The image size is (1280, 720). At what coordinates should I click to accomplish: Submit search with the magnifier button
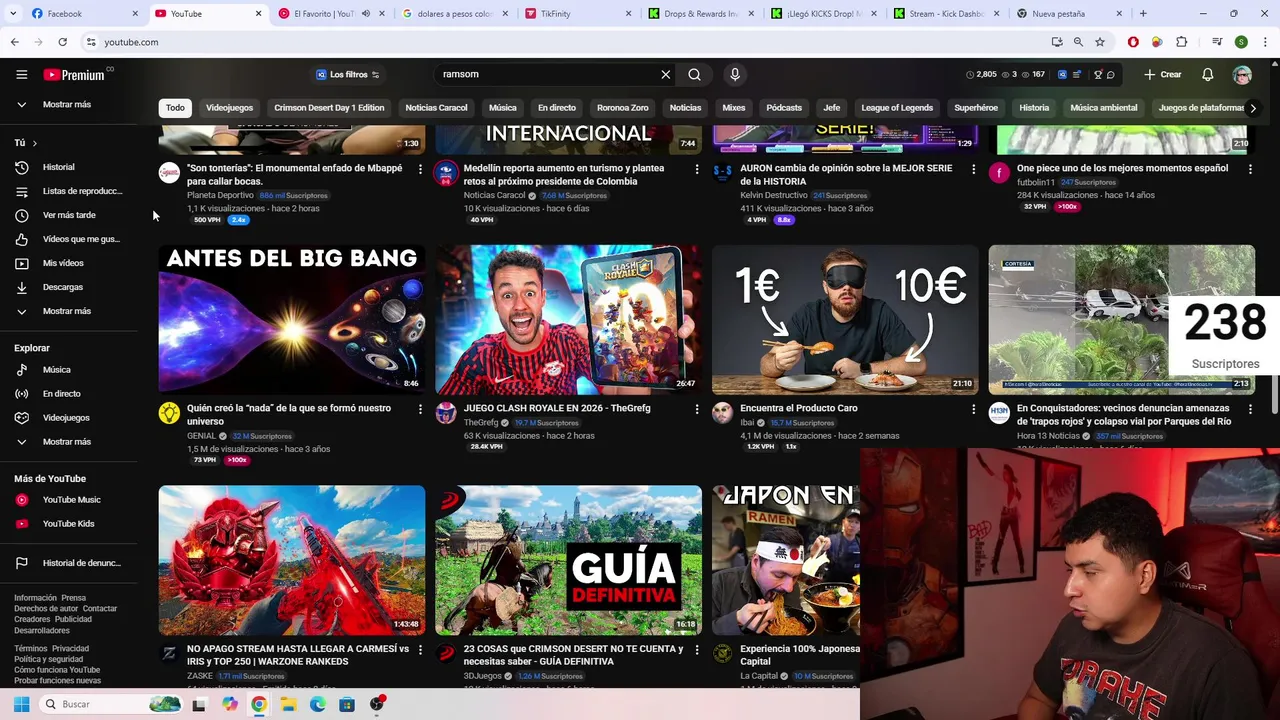tap(694, 74)
